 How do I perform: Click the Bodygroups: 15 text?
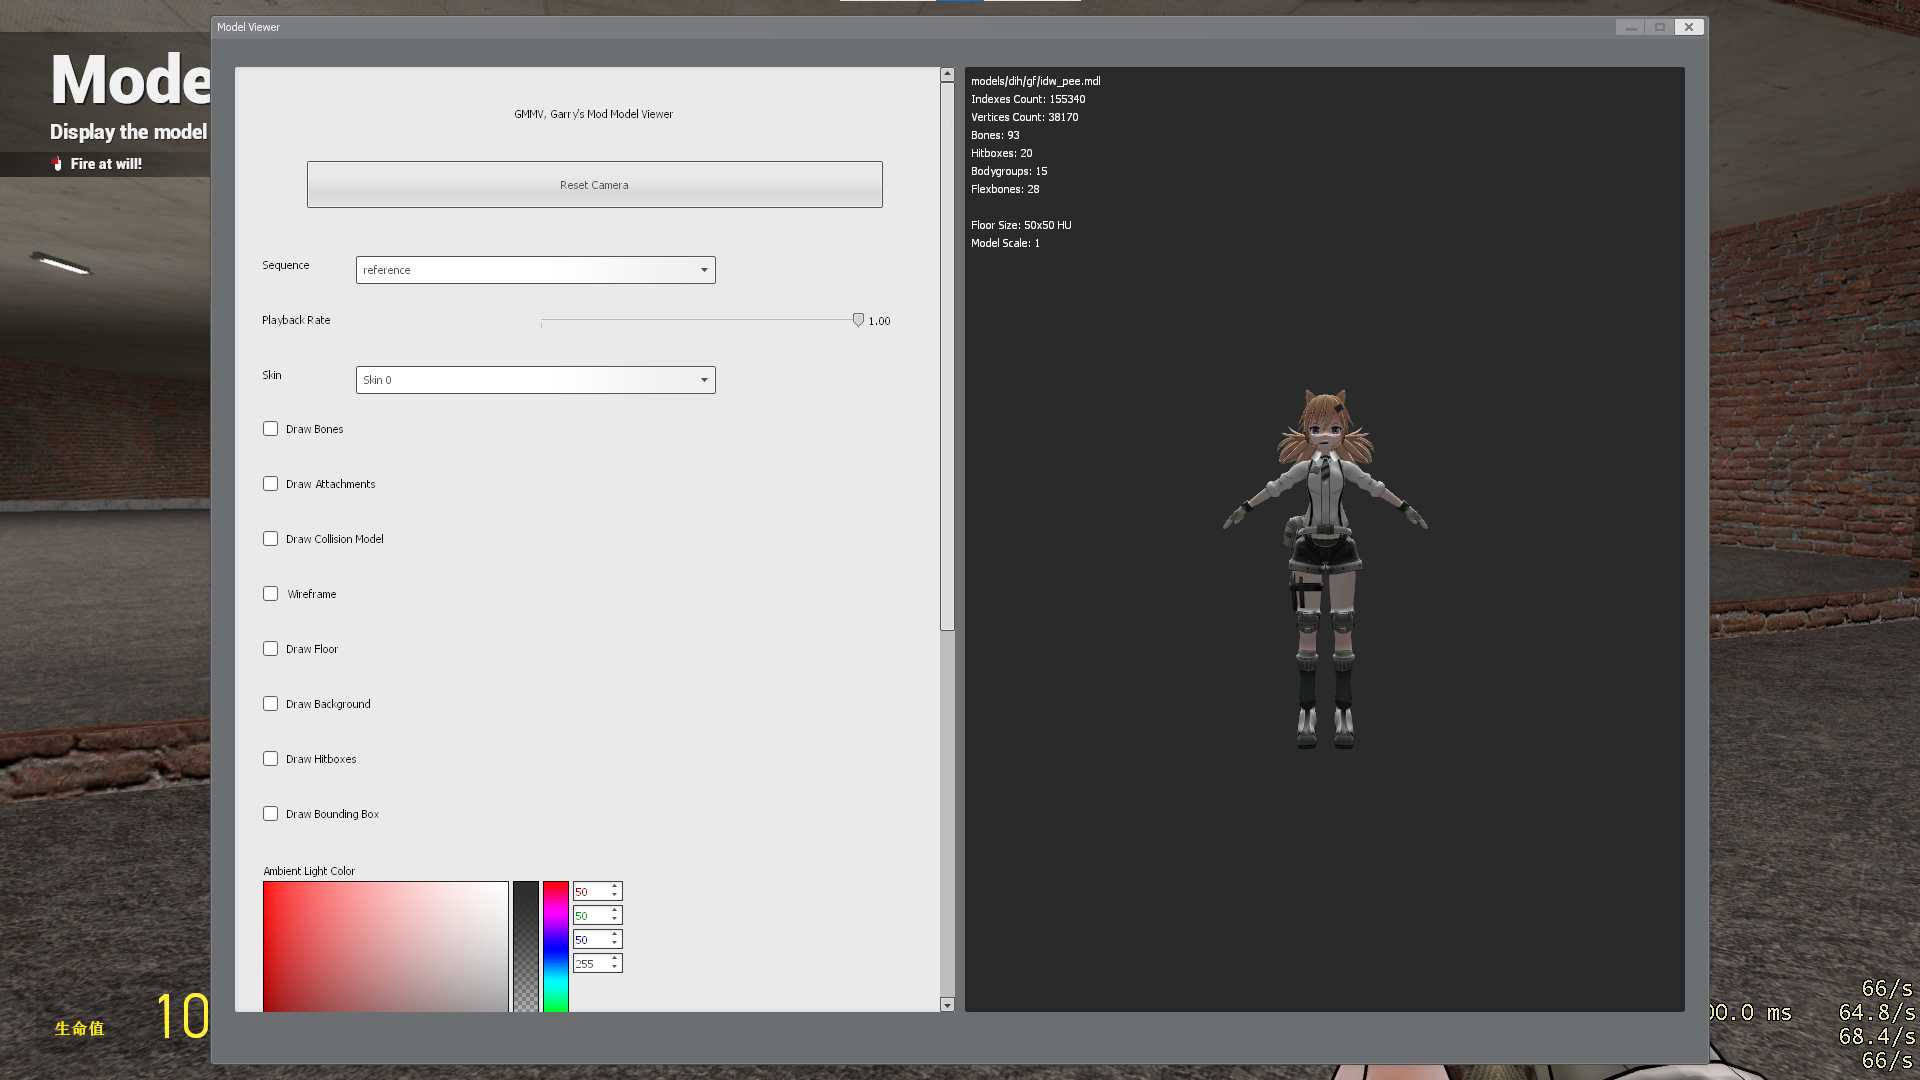[1009, 171]
